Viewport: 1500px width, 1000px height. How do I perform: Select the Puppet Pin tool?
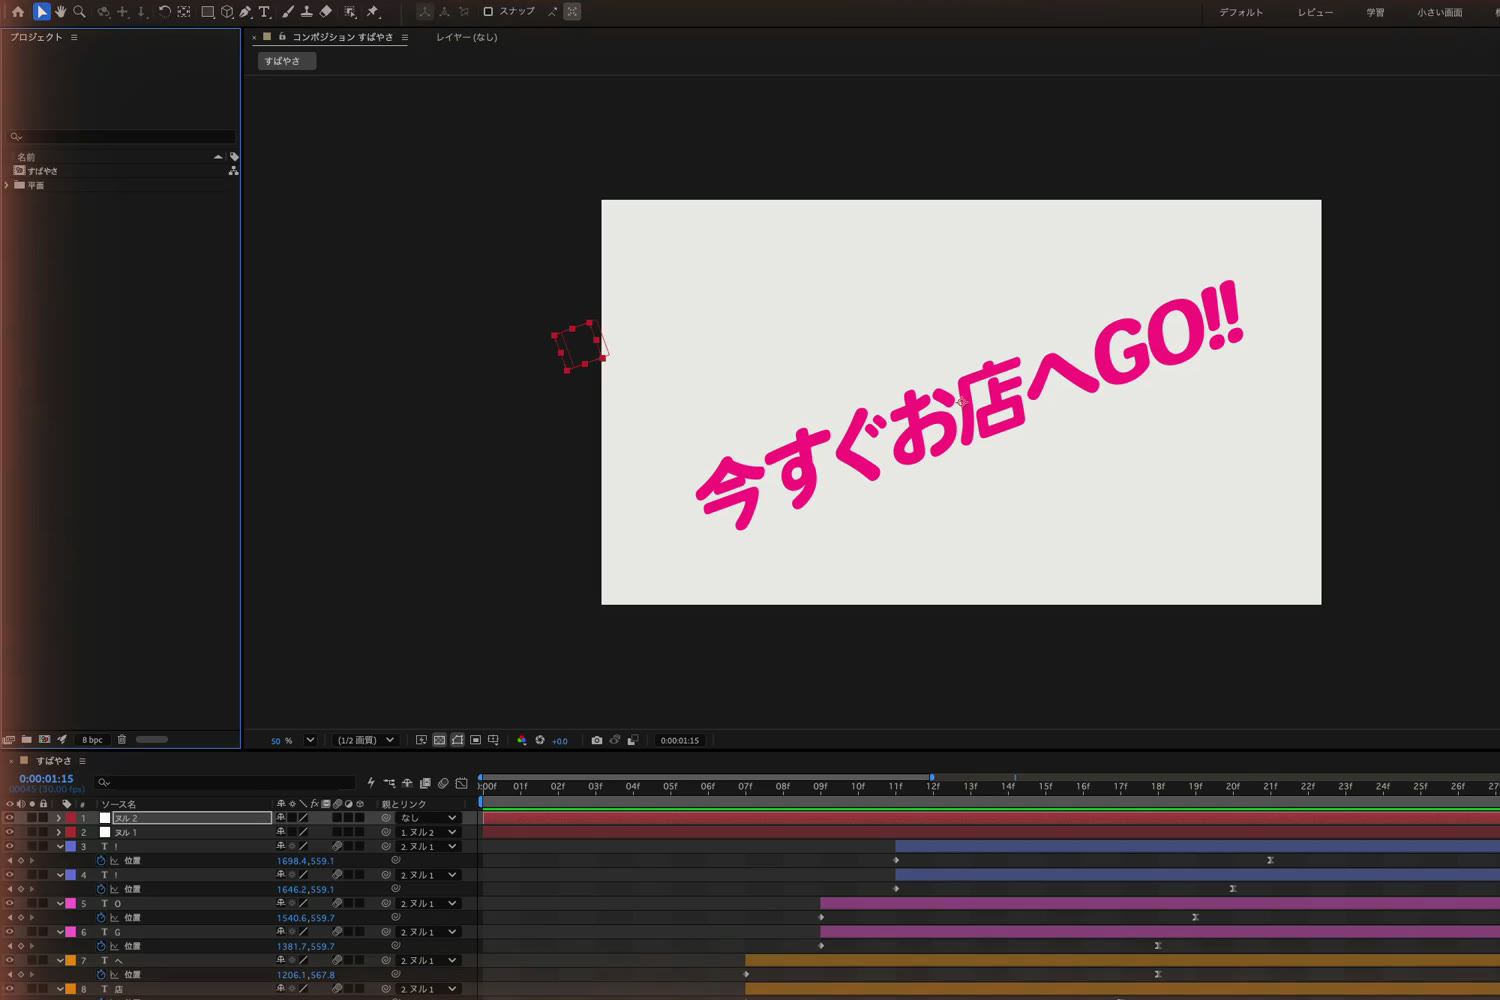coord(373,12)
